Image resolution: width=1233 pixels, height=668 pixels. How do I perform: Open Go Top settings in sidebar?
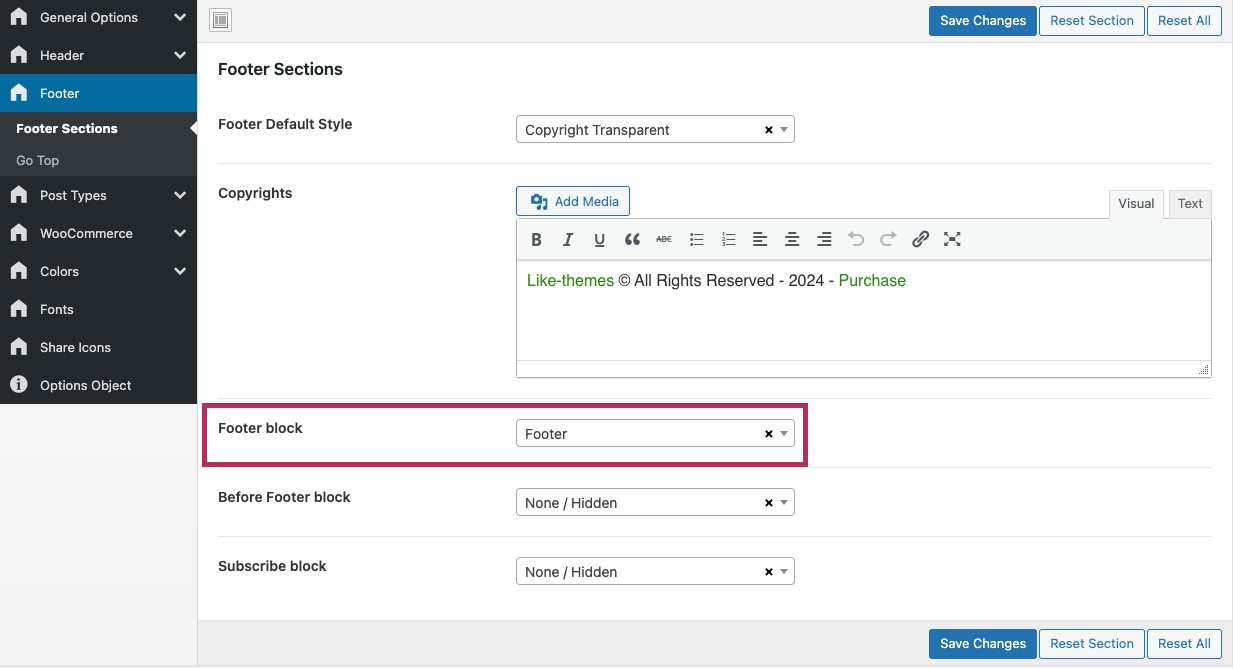(38, 160)
